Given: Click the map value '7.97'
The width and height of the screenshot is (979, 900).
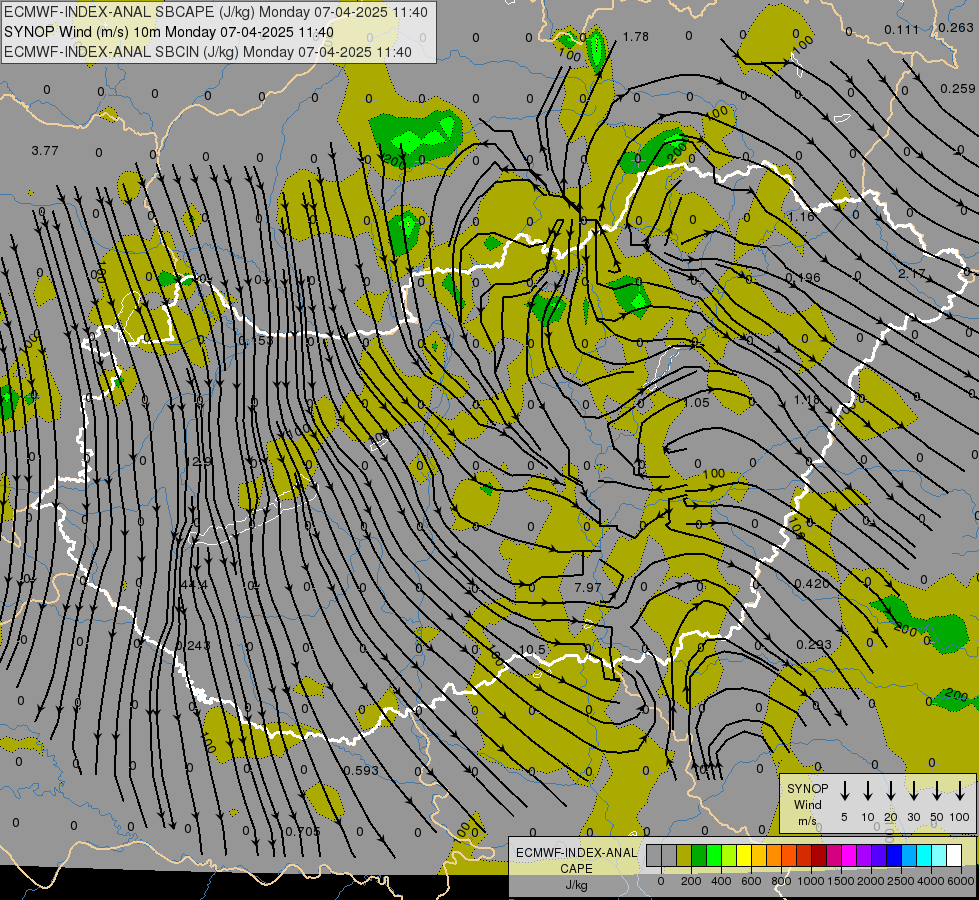Looking at the screenshot, I should pyautogui.click(x=588, y=588).
